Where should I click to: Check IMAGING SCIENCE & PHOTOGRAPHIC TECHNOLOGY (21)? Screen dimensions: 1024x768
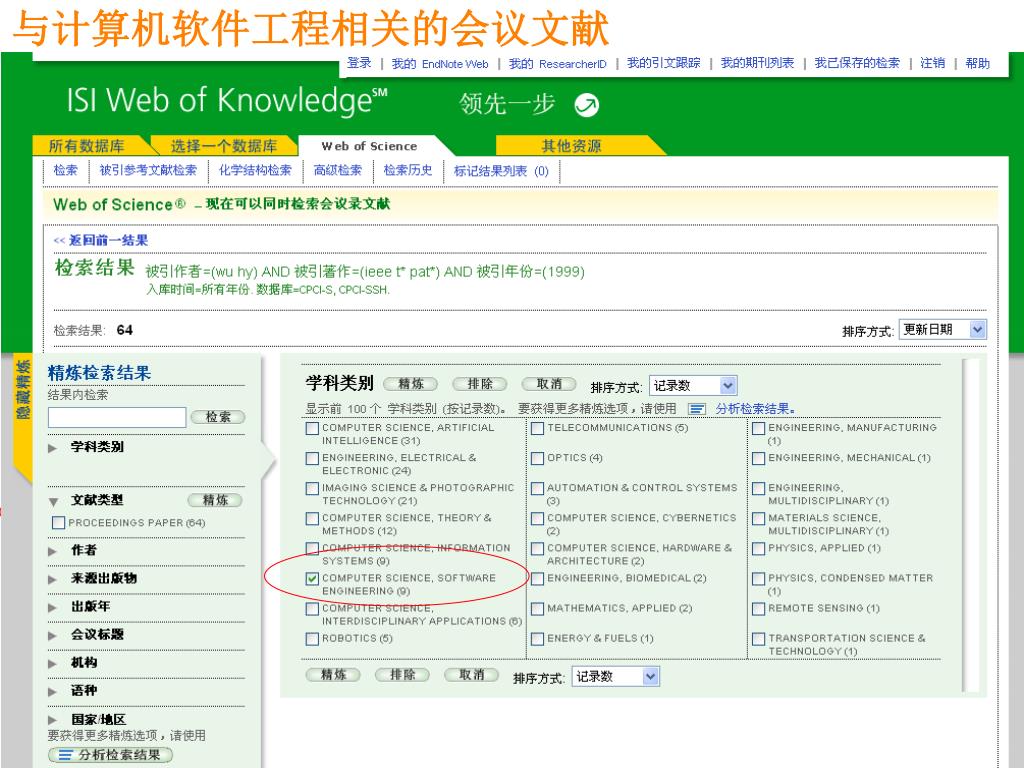point(312,488)
